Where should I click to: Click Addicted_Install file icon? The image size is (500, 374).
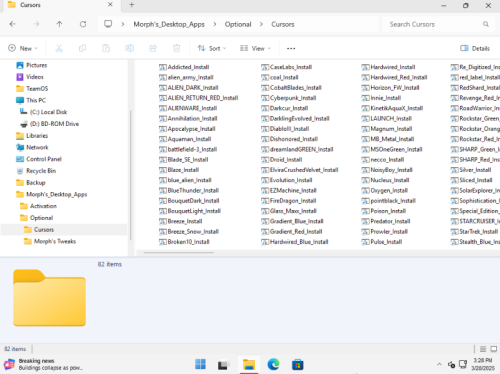pyautogui.click(x=163, y=67)
